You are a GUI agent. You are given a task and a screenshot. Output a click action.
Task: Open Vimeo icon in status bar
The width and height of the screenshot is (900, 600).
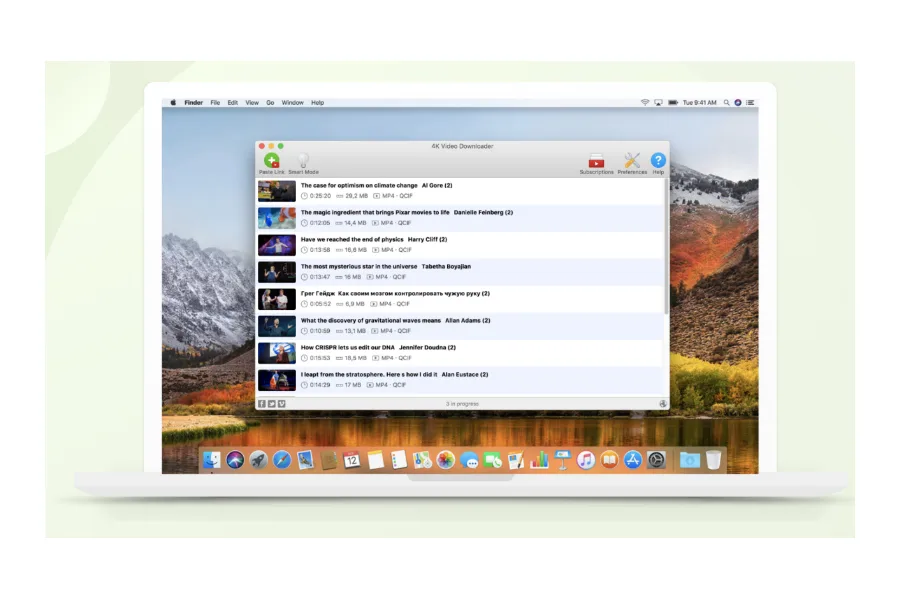[281, 404]
